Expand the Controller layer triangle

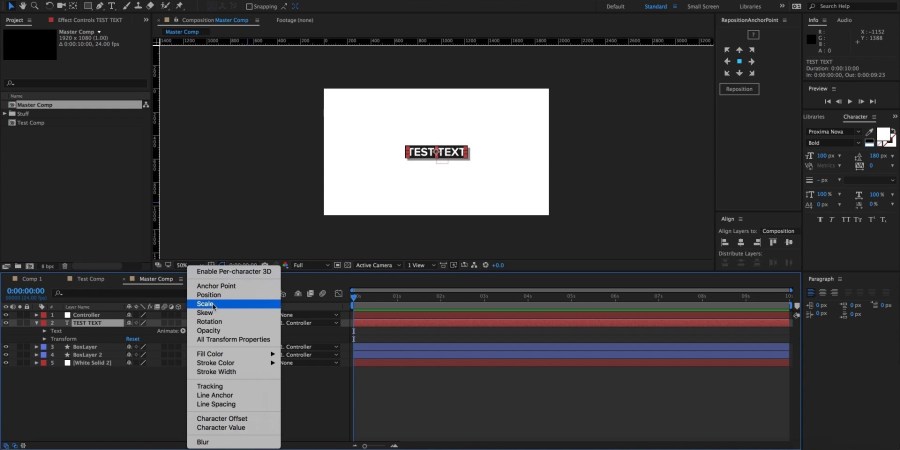point(36,315)
